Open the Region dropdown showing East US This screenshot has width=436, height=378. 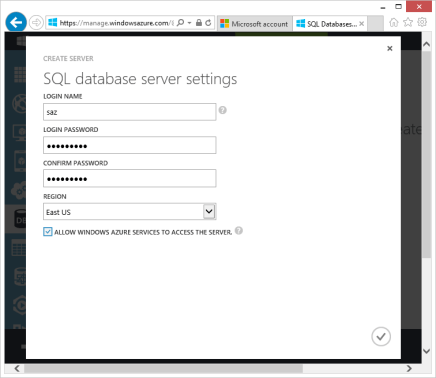130,212
